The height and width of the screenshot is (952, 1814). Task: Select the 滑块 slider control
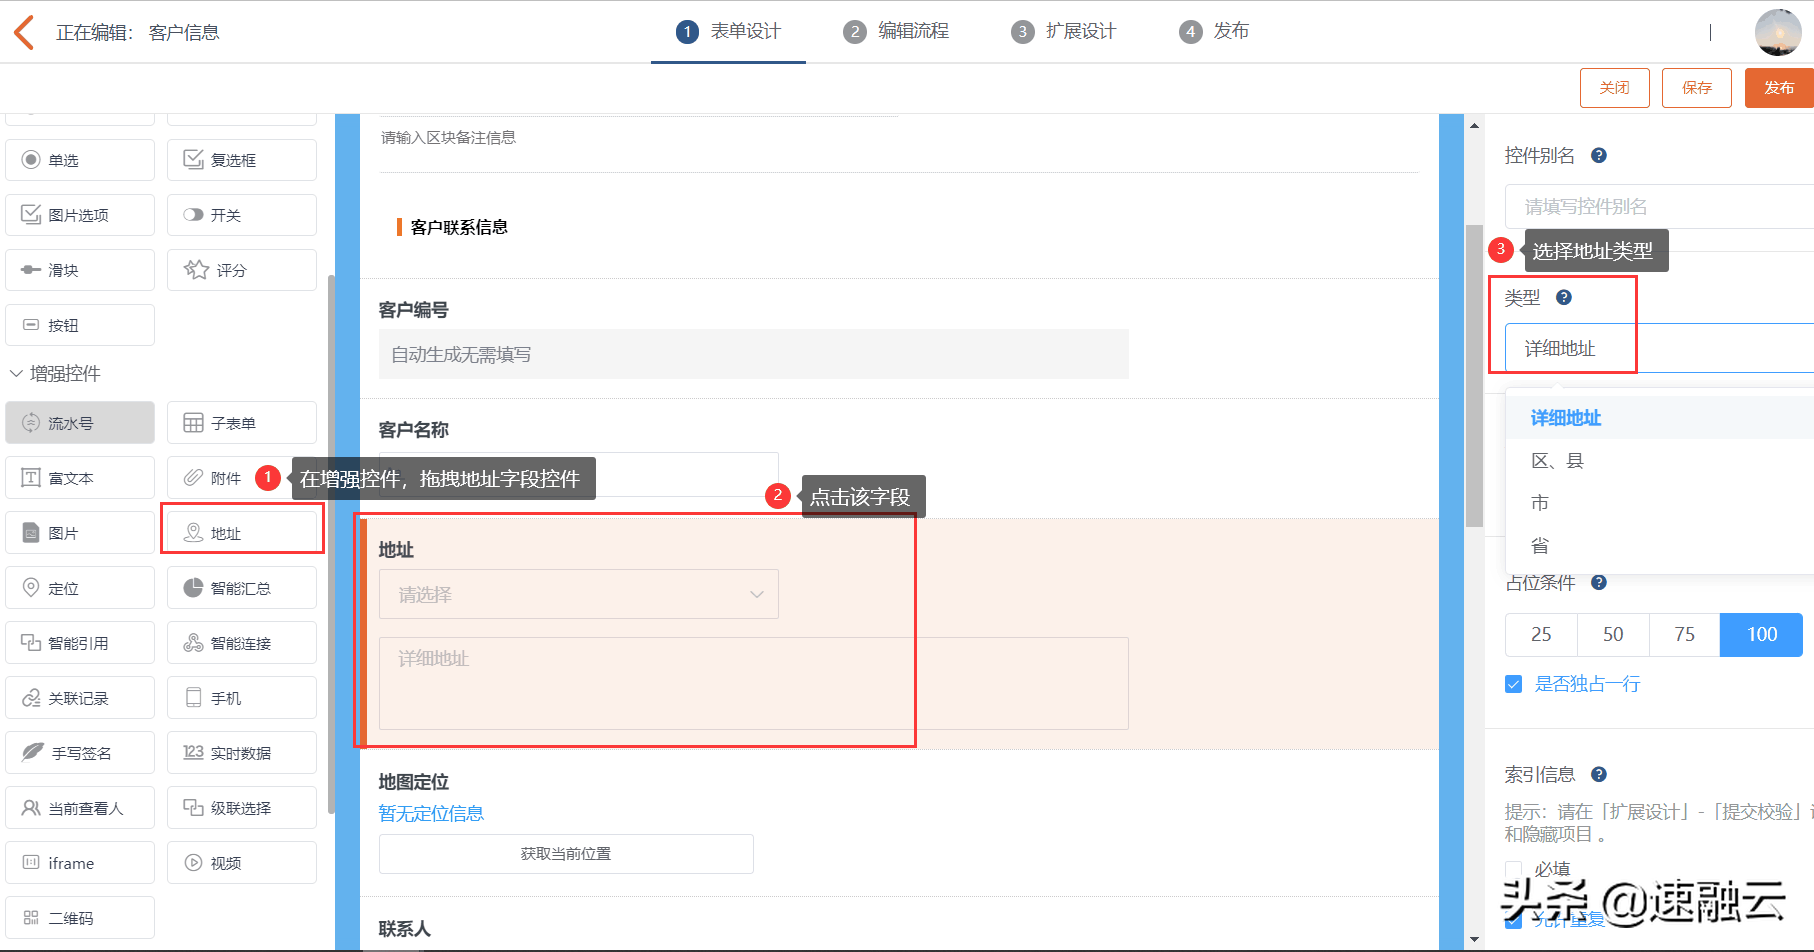80,270
